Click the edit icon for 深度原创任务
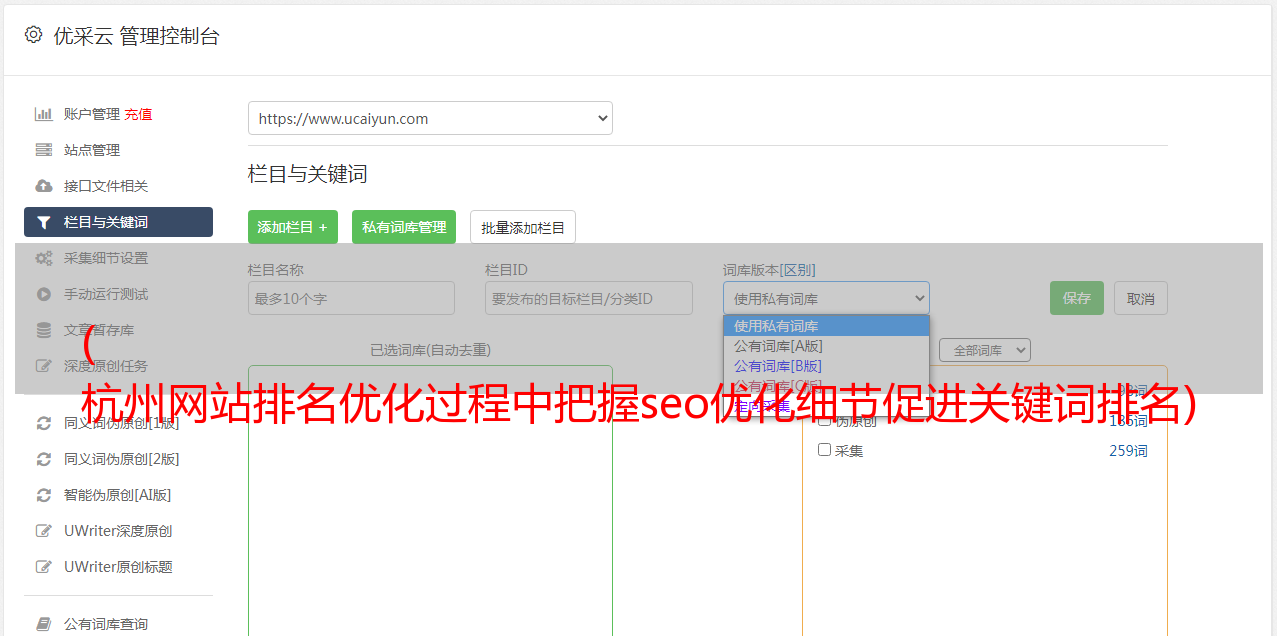Screen dimensions: 1277x636 tap(43, 366)
